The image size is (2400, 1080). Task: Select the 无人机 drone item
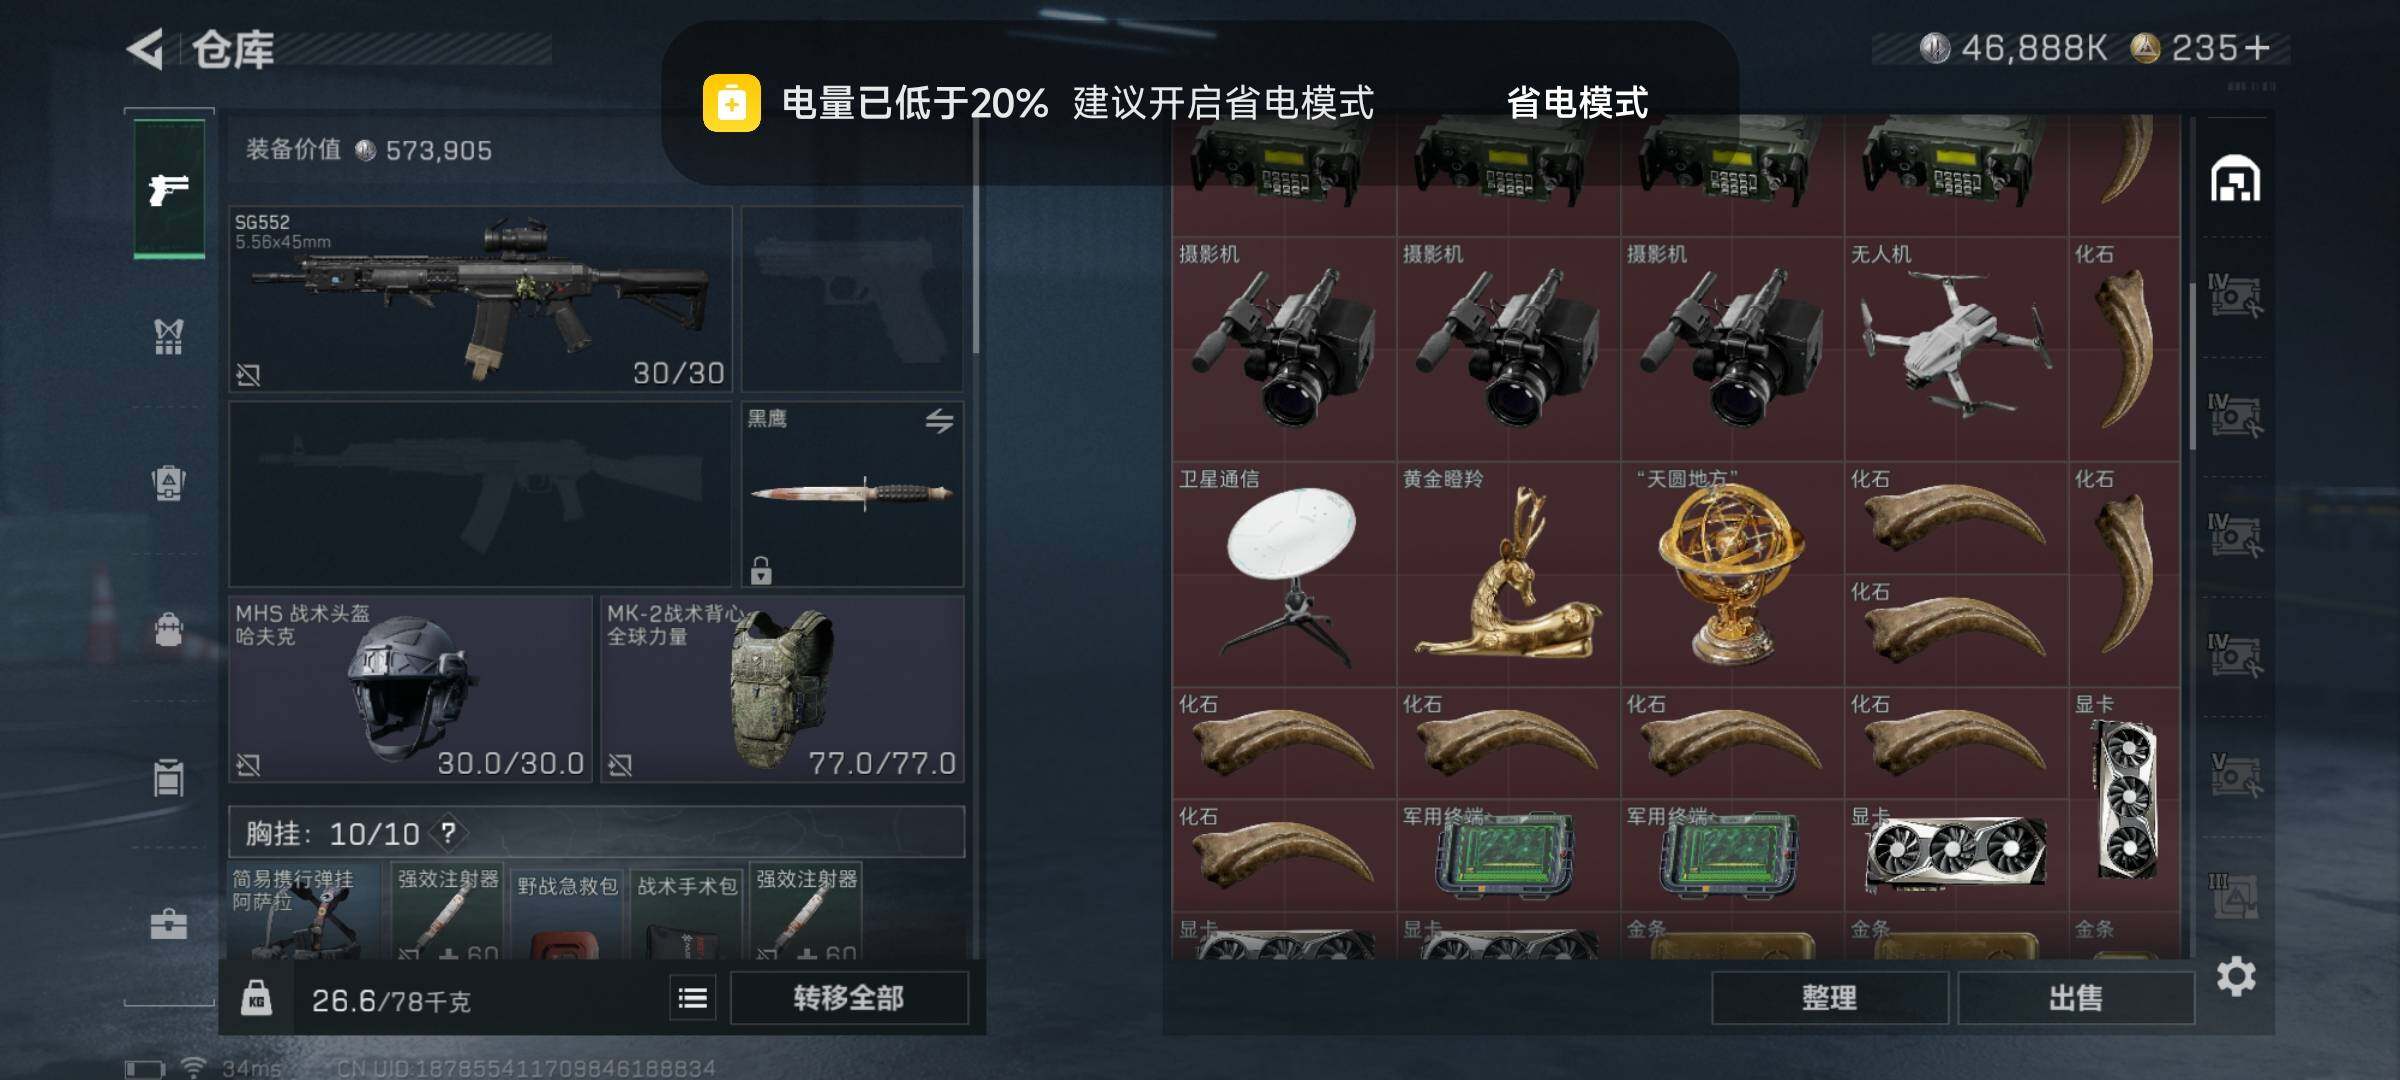coord(1956,349)
